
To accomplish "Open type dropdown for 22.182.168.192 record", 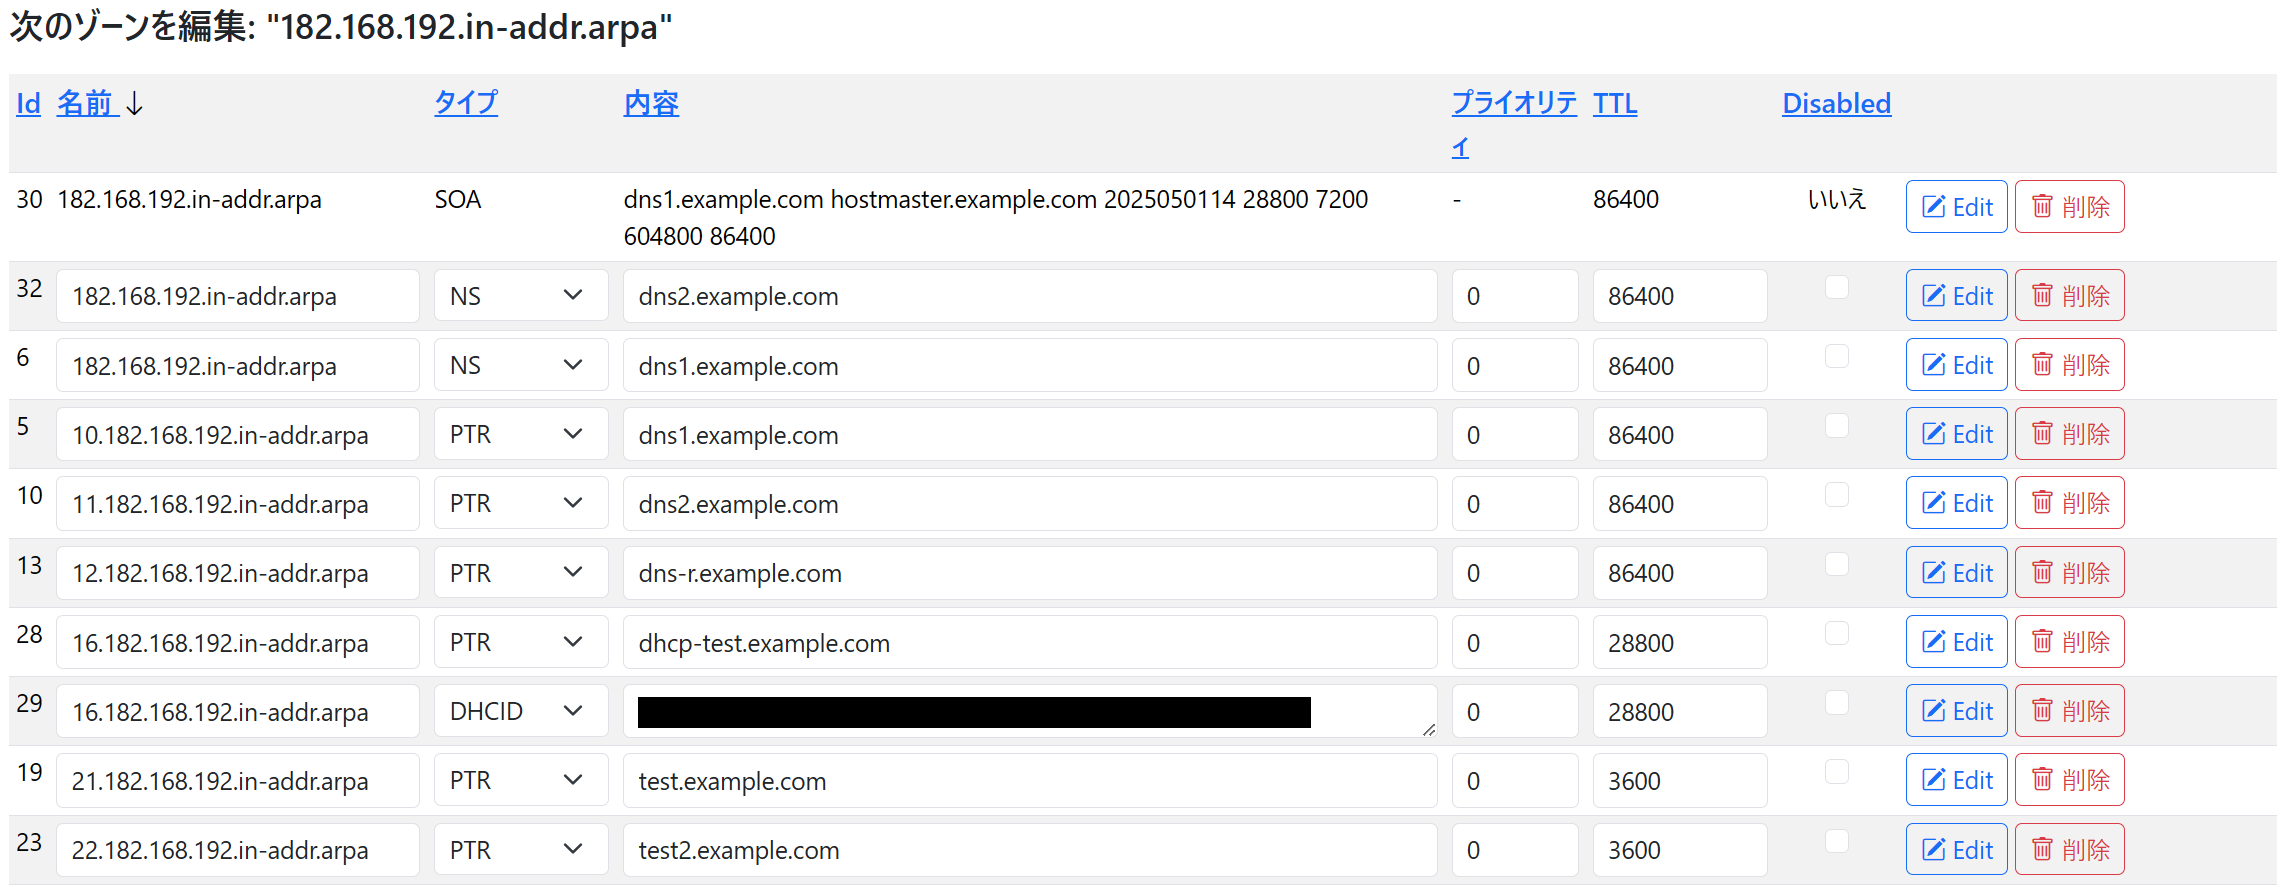I will click(x=521, y=850).
